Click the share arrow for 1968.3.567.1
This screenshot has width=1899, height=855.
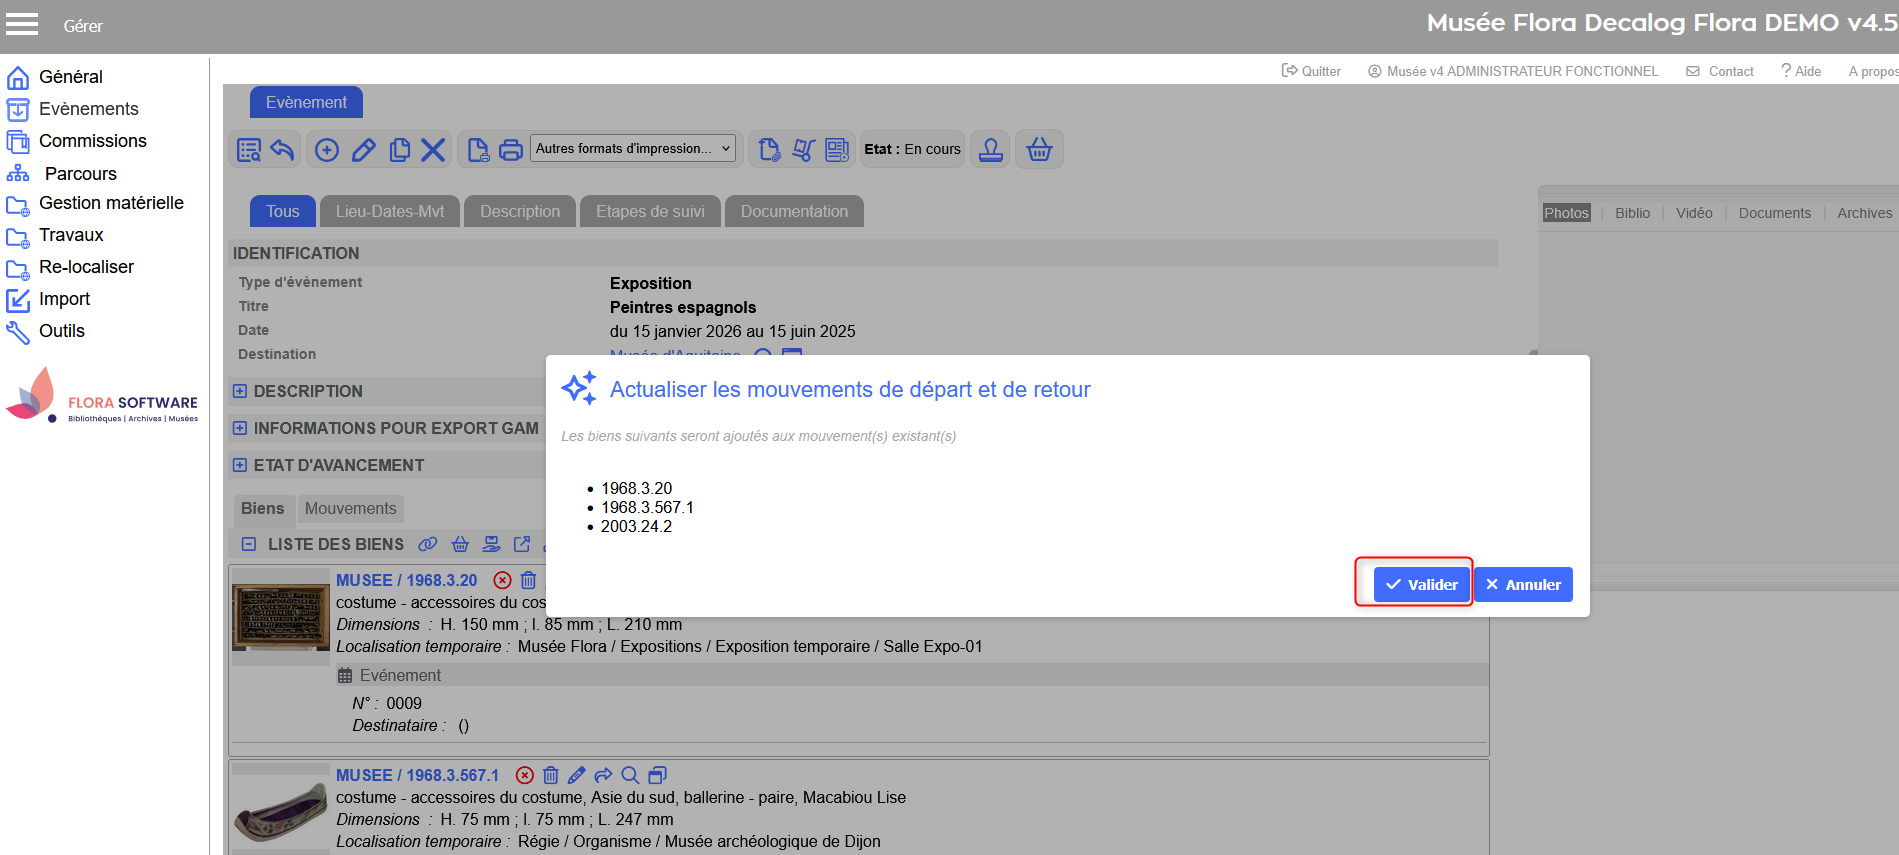[x=603, y=775]
